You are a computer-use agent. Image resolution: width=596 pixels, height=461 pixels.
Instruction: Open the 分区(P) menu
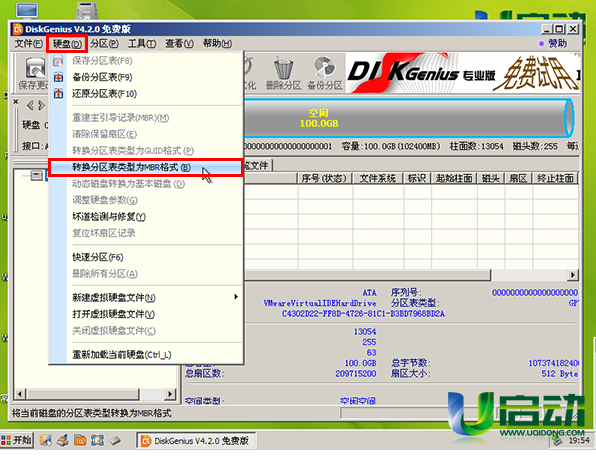pos(104,44)
